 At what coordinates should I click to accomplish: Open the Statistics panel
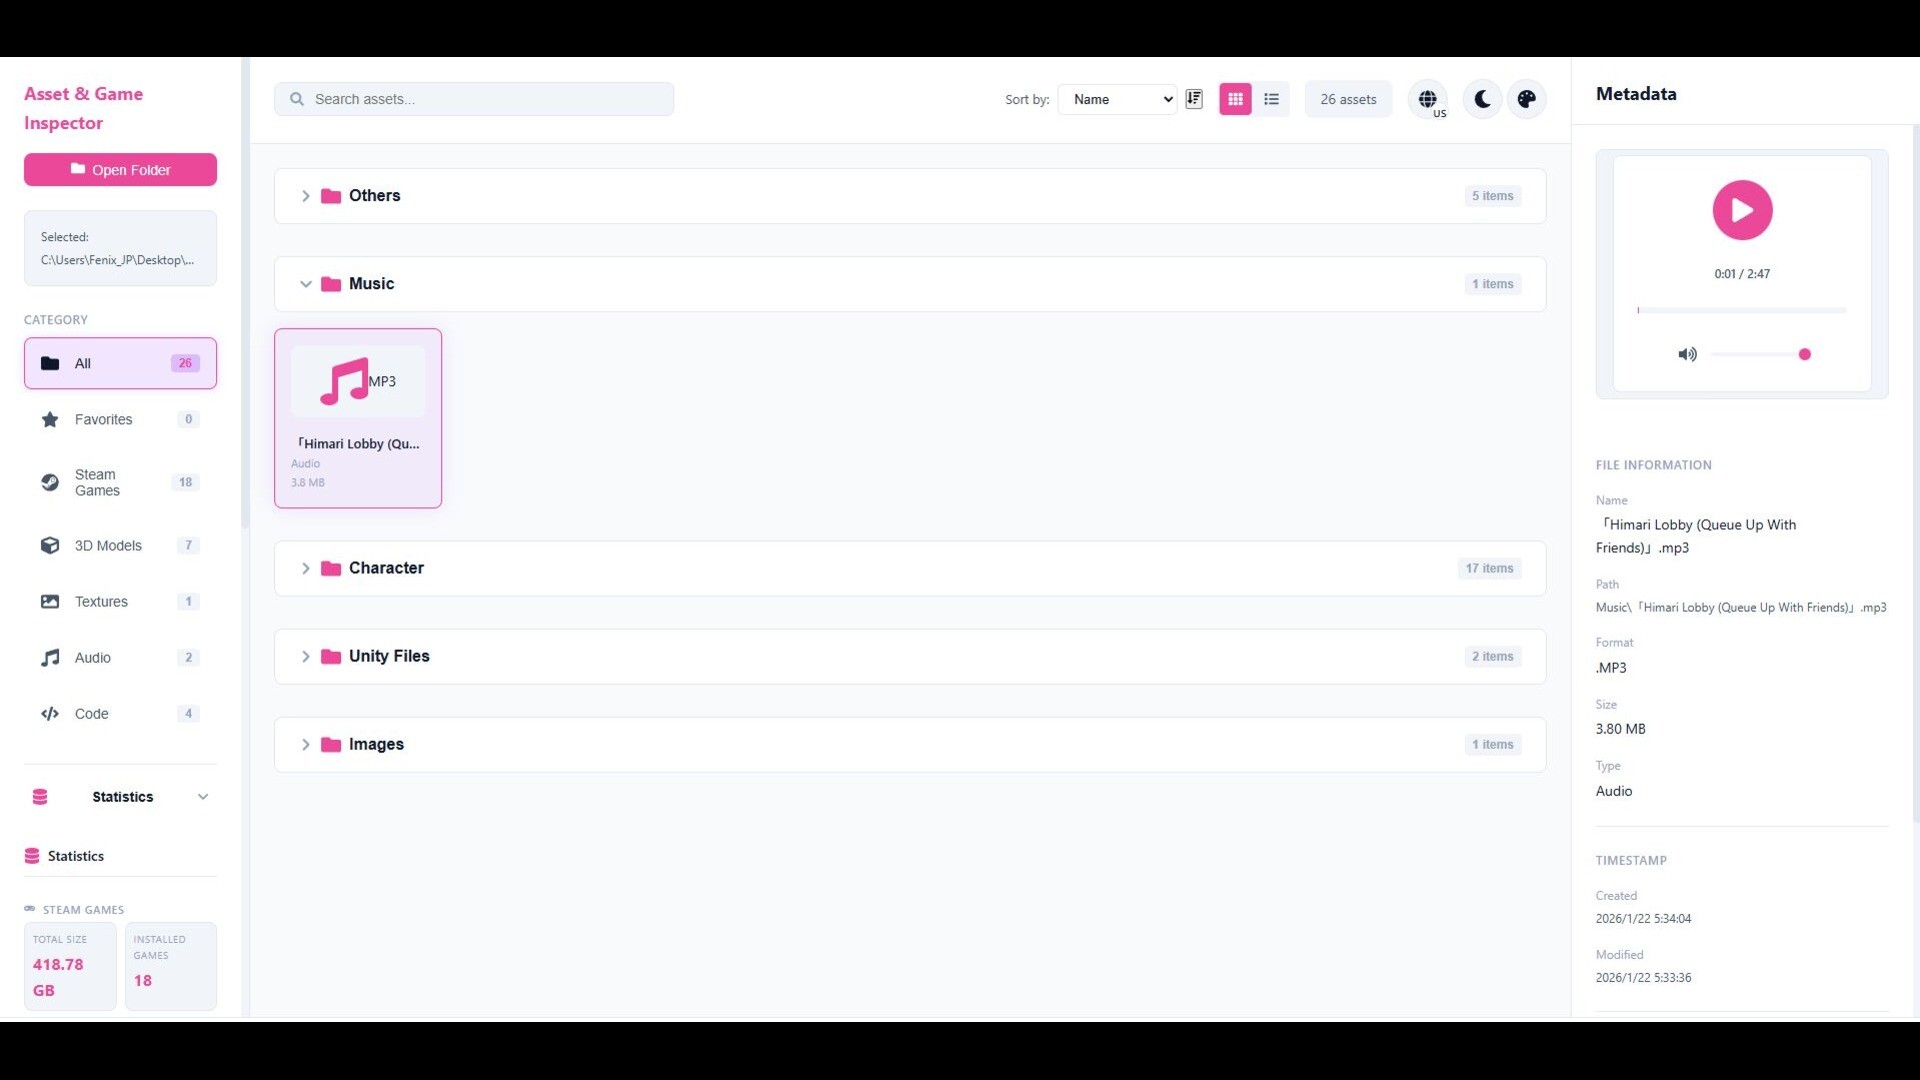coord(75,856)
